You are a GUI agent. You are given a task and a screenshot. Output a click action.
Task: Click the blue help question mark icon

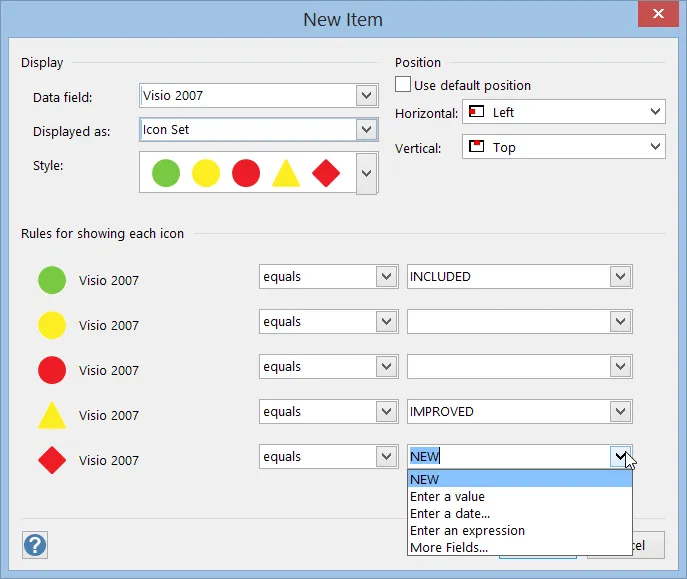35,545
